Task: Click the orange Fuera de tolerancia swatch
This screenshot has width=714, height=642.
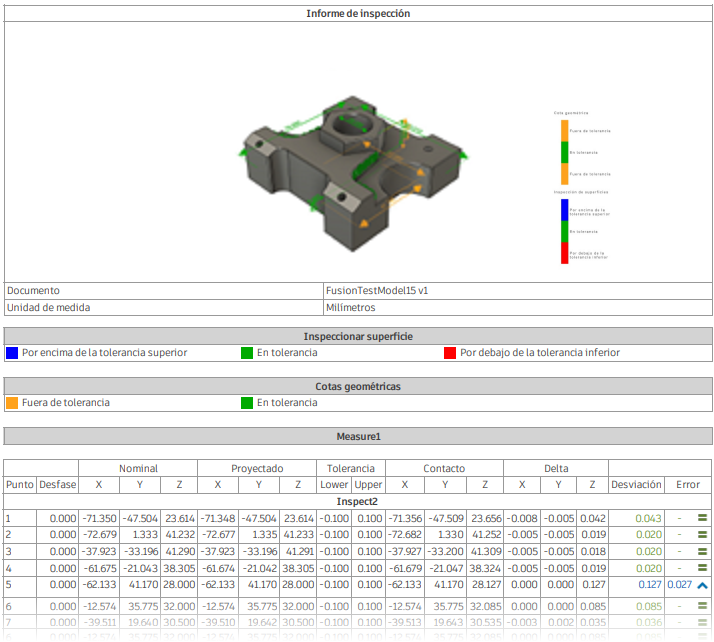Action: (12, 403)
